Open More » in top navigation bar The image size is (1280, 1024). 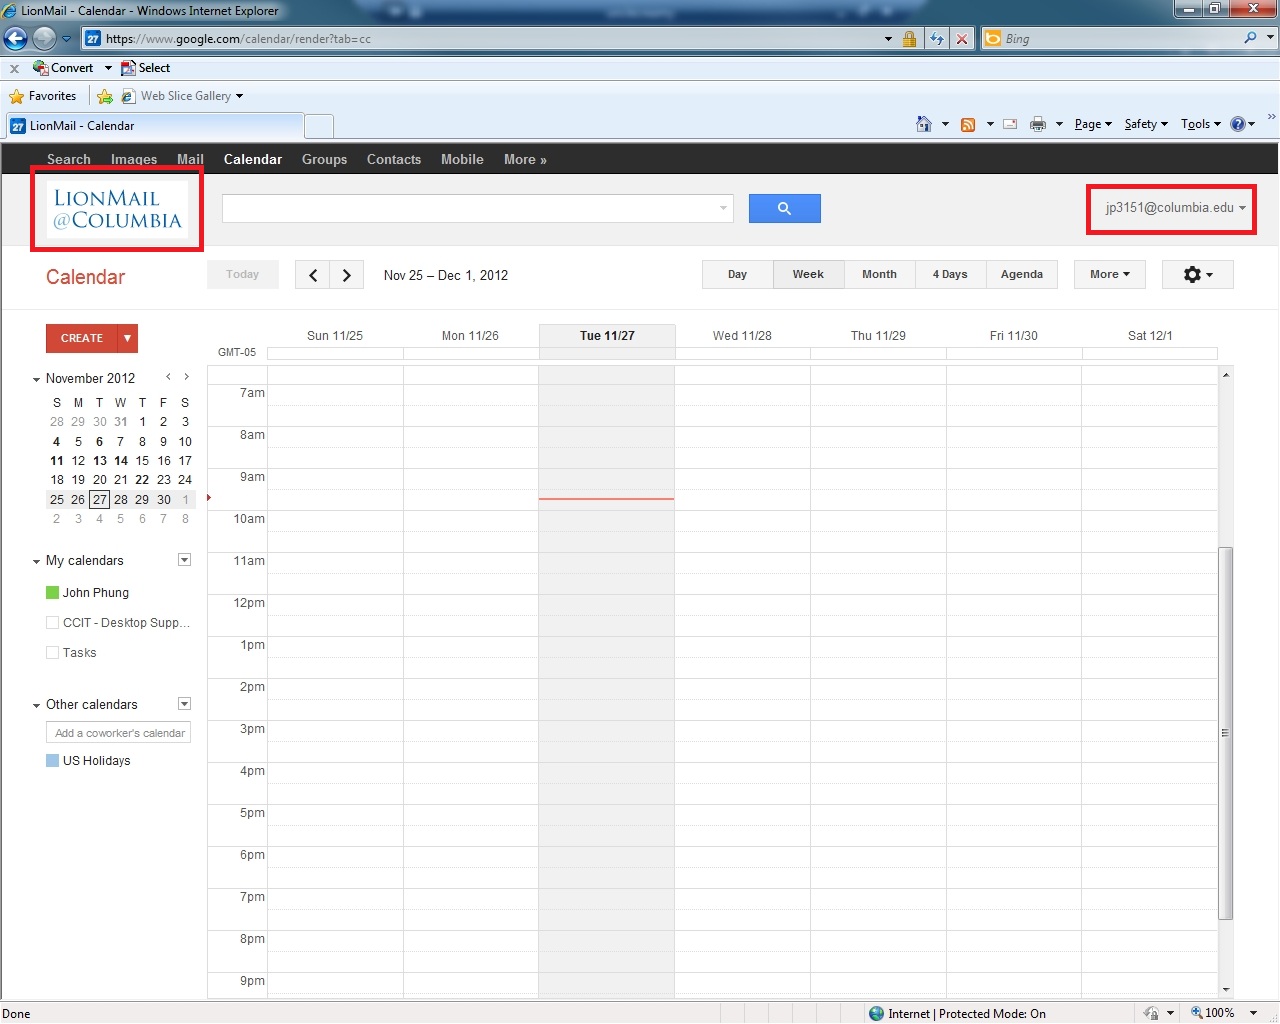525,159
